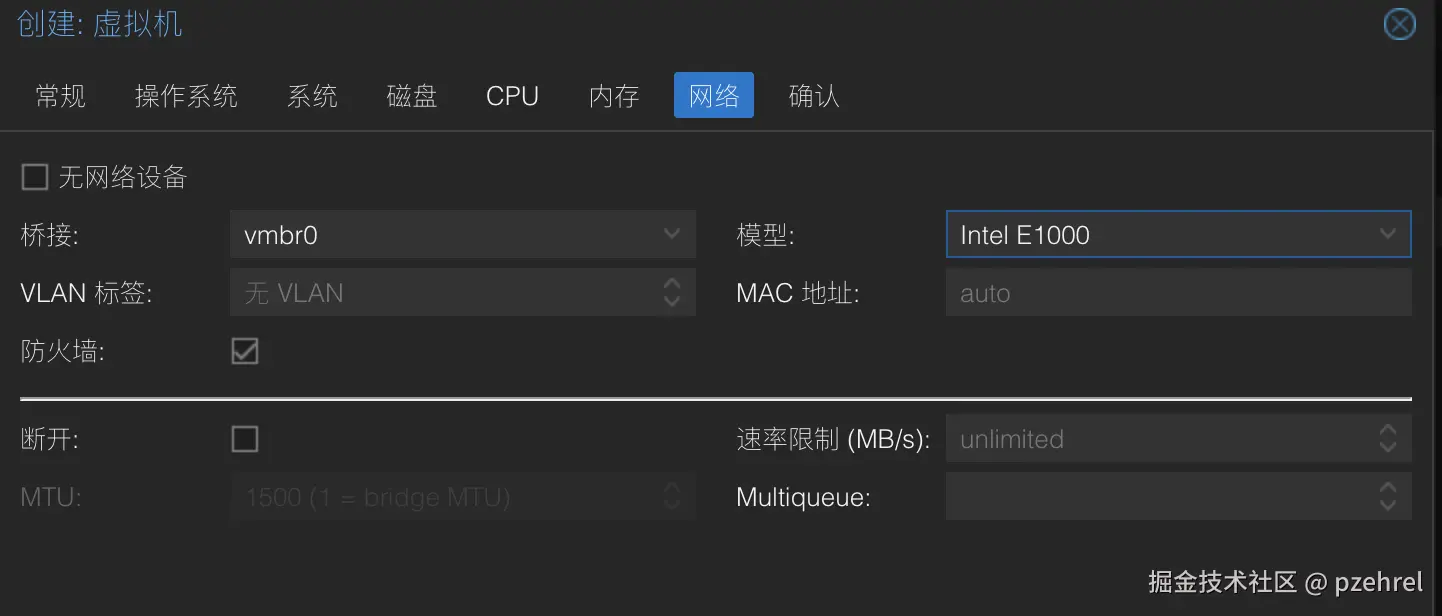Click the Multiqueue input field
Image resolution: width=1442 pixels, height=616 pixels.
pos(1150,496)
